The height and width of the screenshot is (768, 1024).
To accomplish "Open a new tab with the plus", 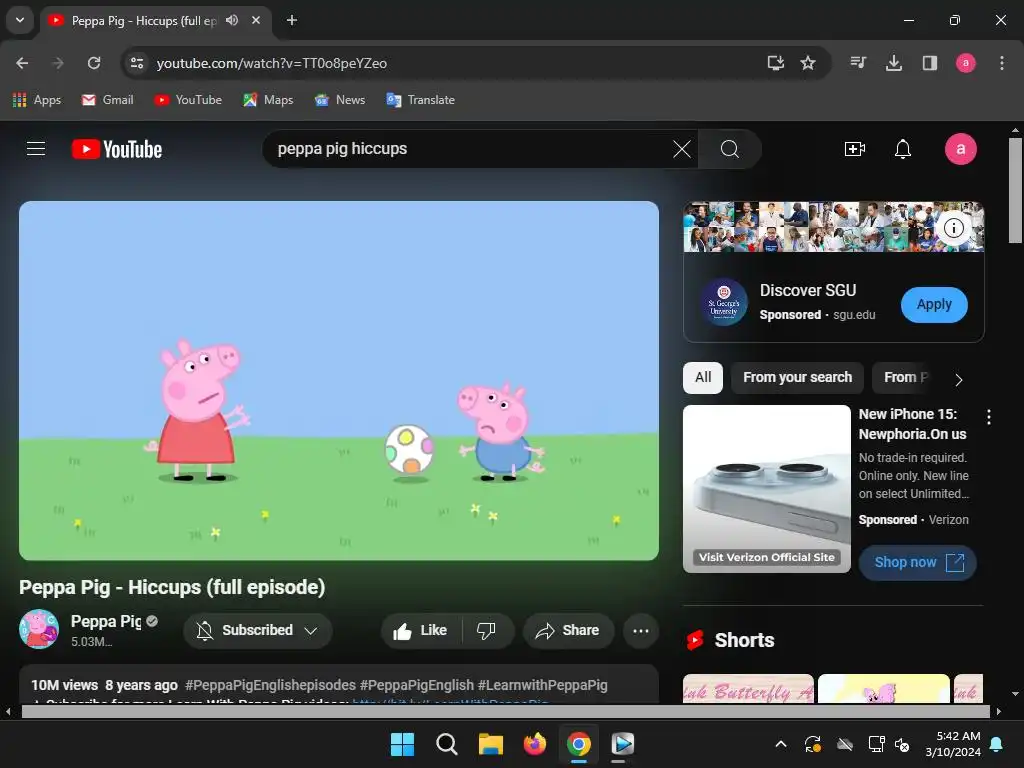I will click(292, 20).
